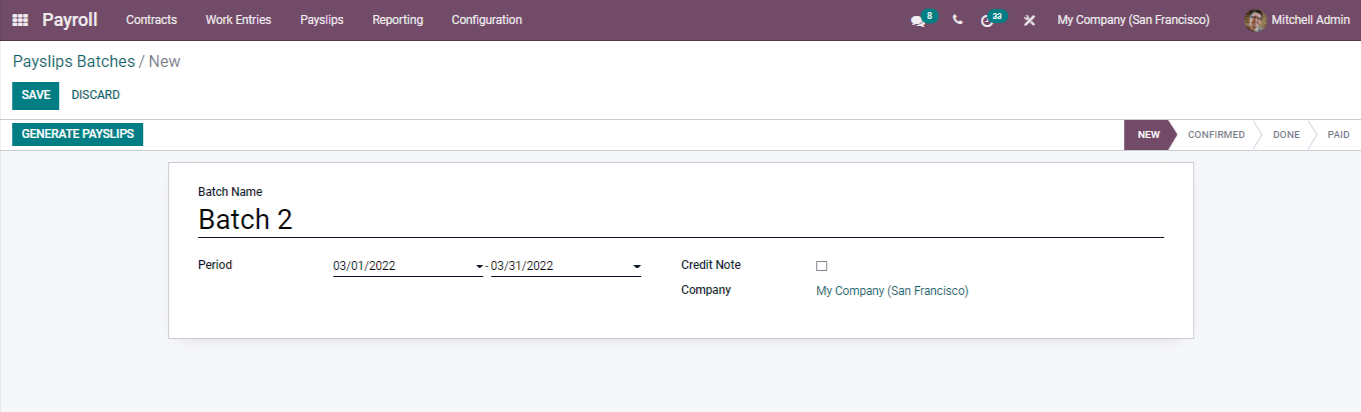Open the conversations chat icon

[x=918, y=20]
